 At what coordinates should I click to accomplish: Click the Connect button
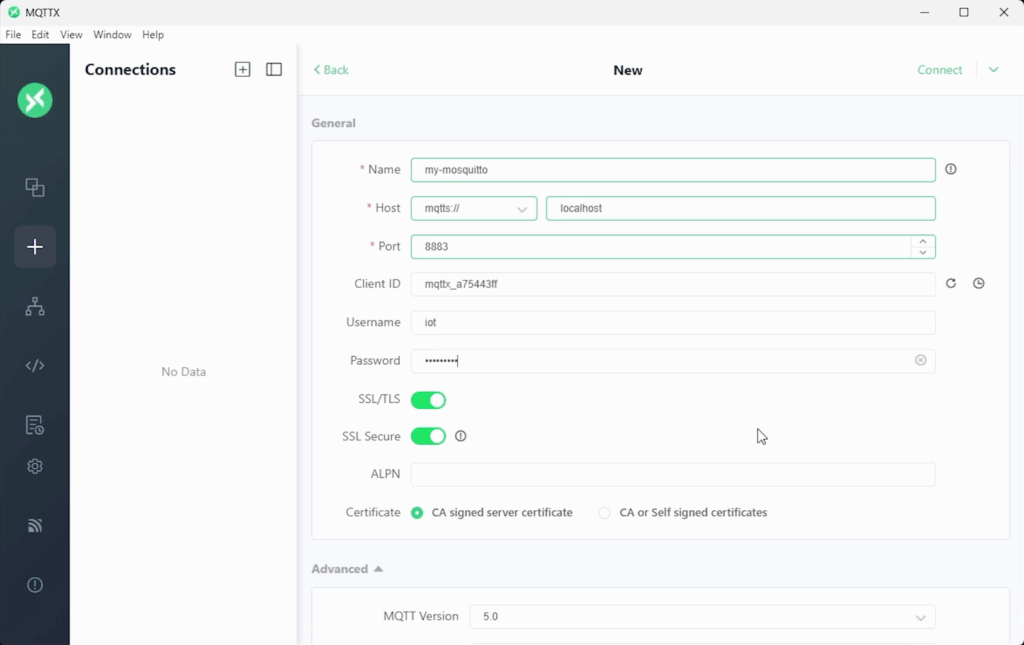939,70
